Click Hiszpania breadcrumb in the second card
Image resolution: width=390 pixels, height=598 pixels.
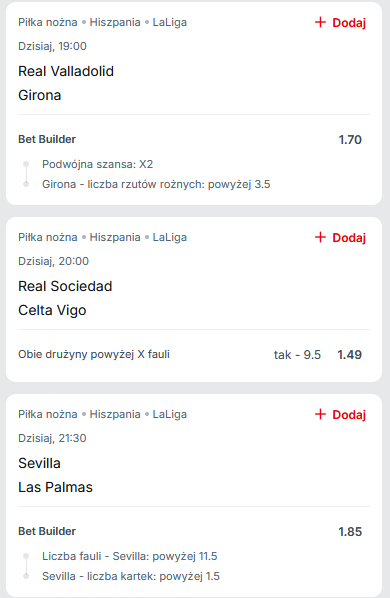(x=115, y=238)
